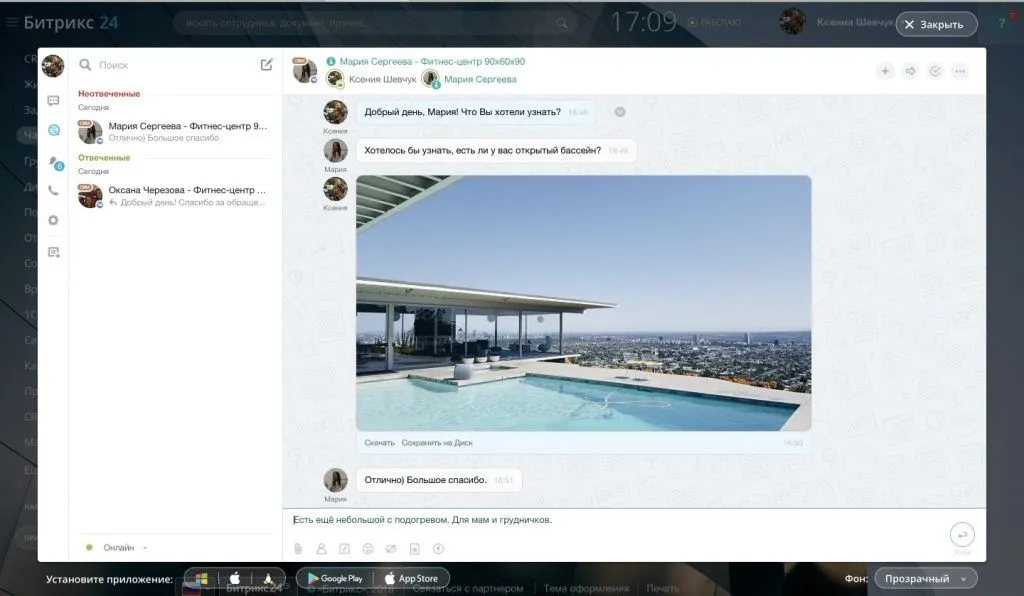Toggle hidden message mode eye icon
The height and width of the screenshot is (596, 1024).
(x=391, y=548)
